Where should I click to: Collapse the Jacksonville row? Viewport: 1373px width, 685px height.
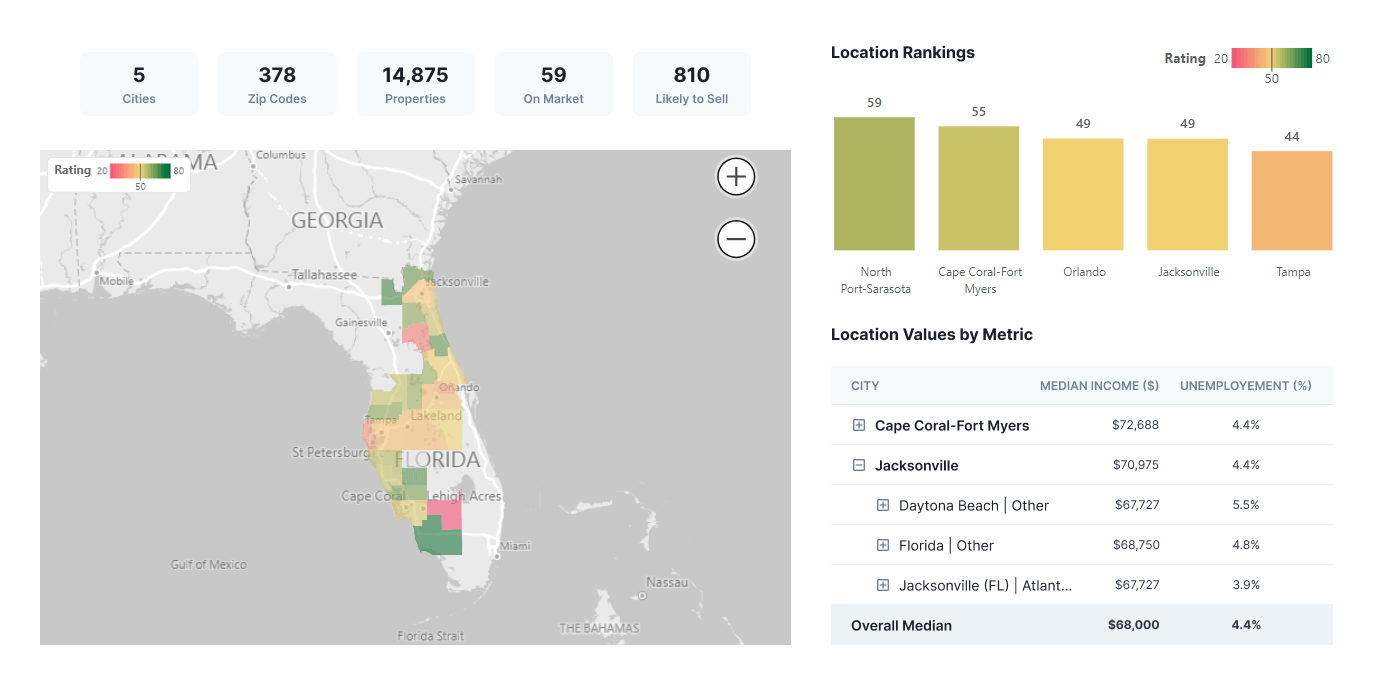pyautogui.click(x=858, y=465)
